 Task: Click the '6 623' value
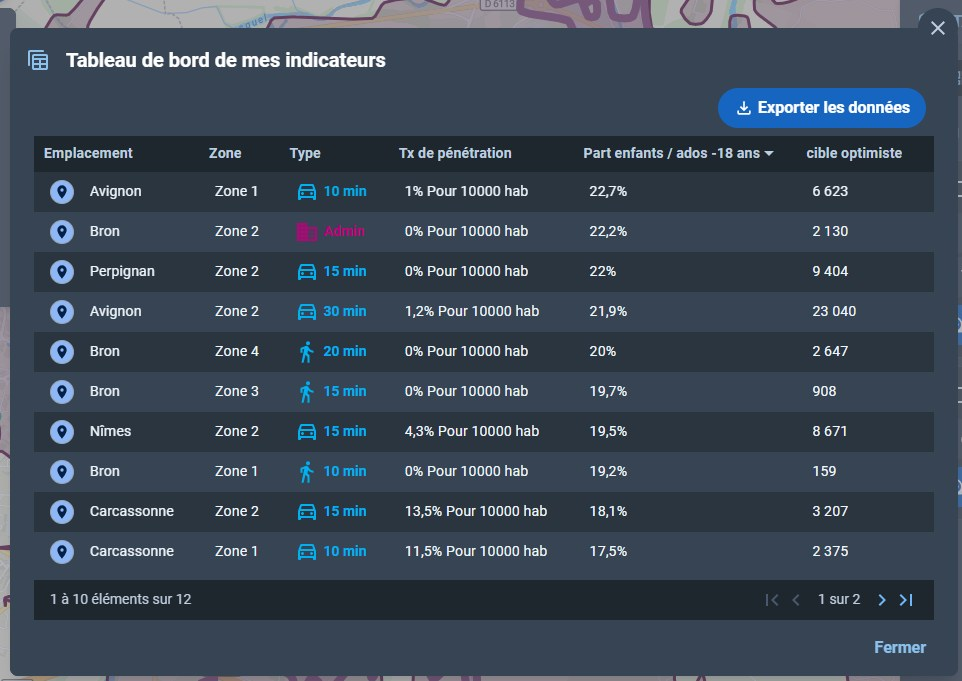[830, 191]
